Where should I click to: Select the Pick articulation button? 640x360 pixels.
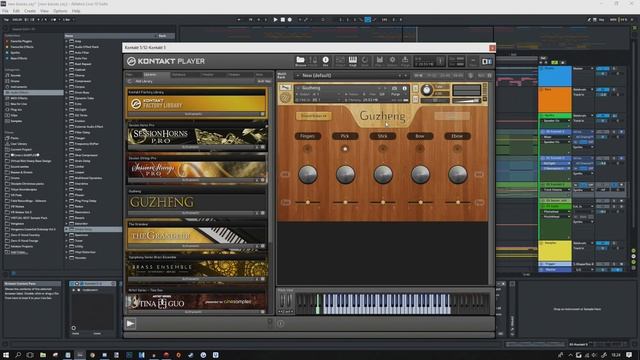click(345, 136)
